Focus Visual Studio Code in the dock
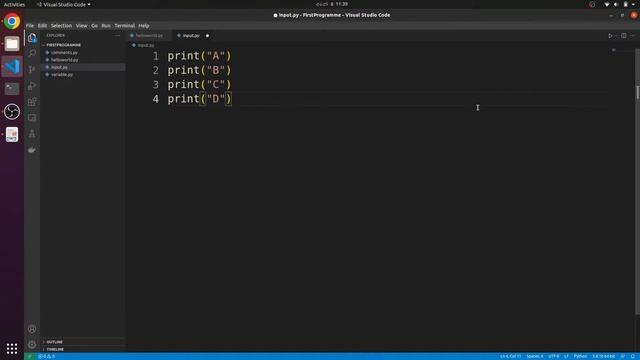 pos(12,66)
